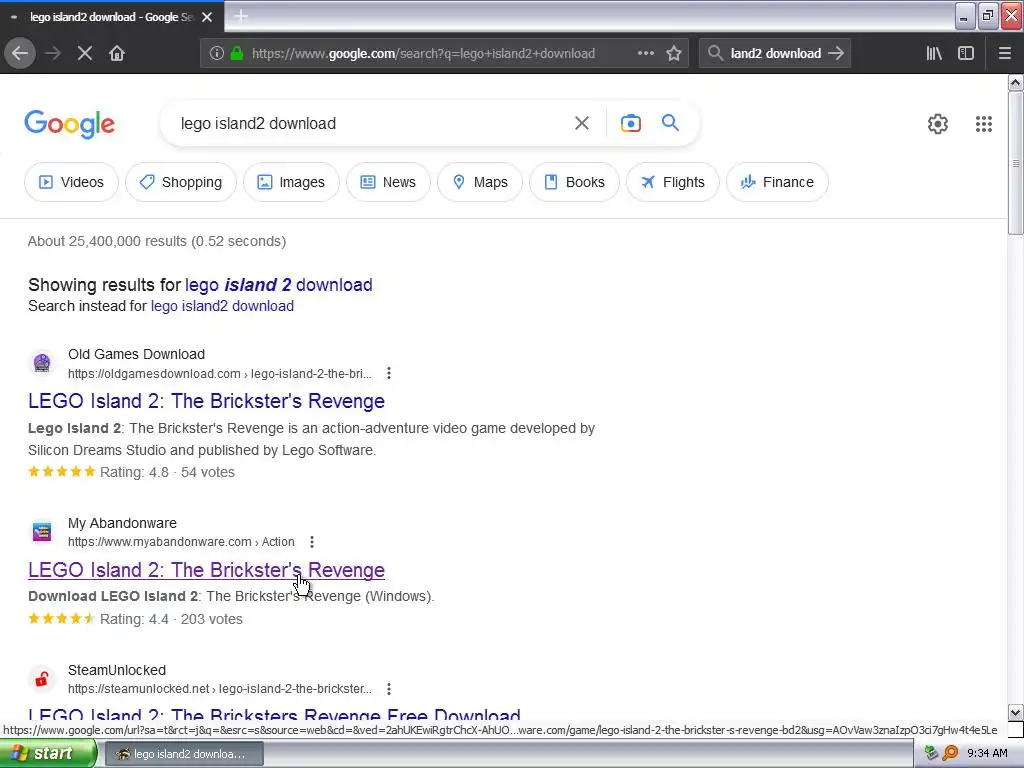Click the Google logo
The height and width of the screenshot is (768, 1024).
70,124
